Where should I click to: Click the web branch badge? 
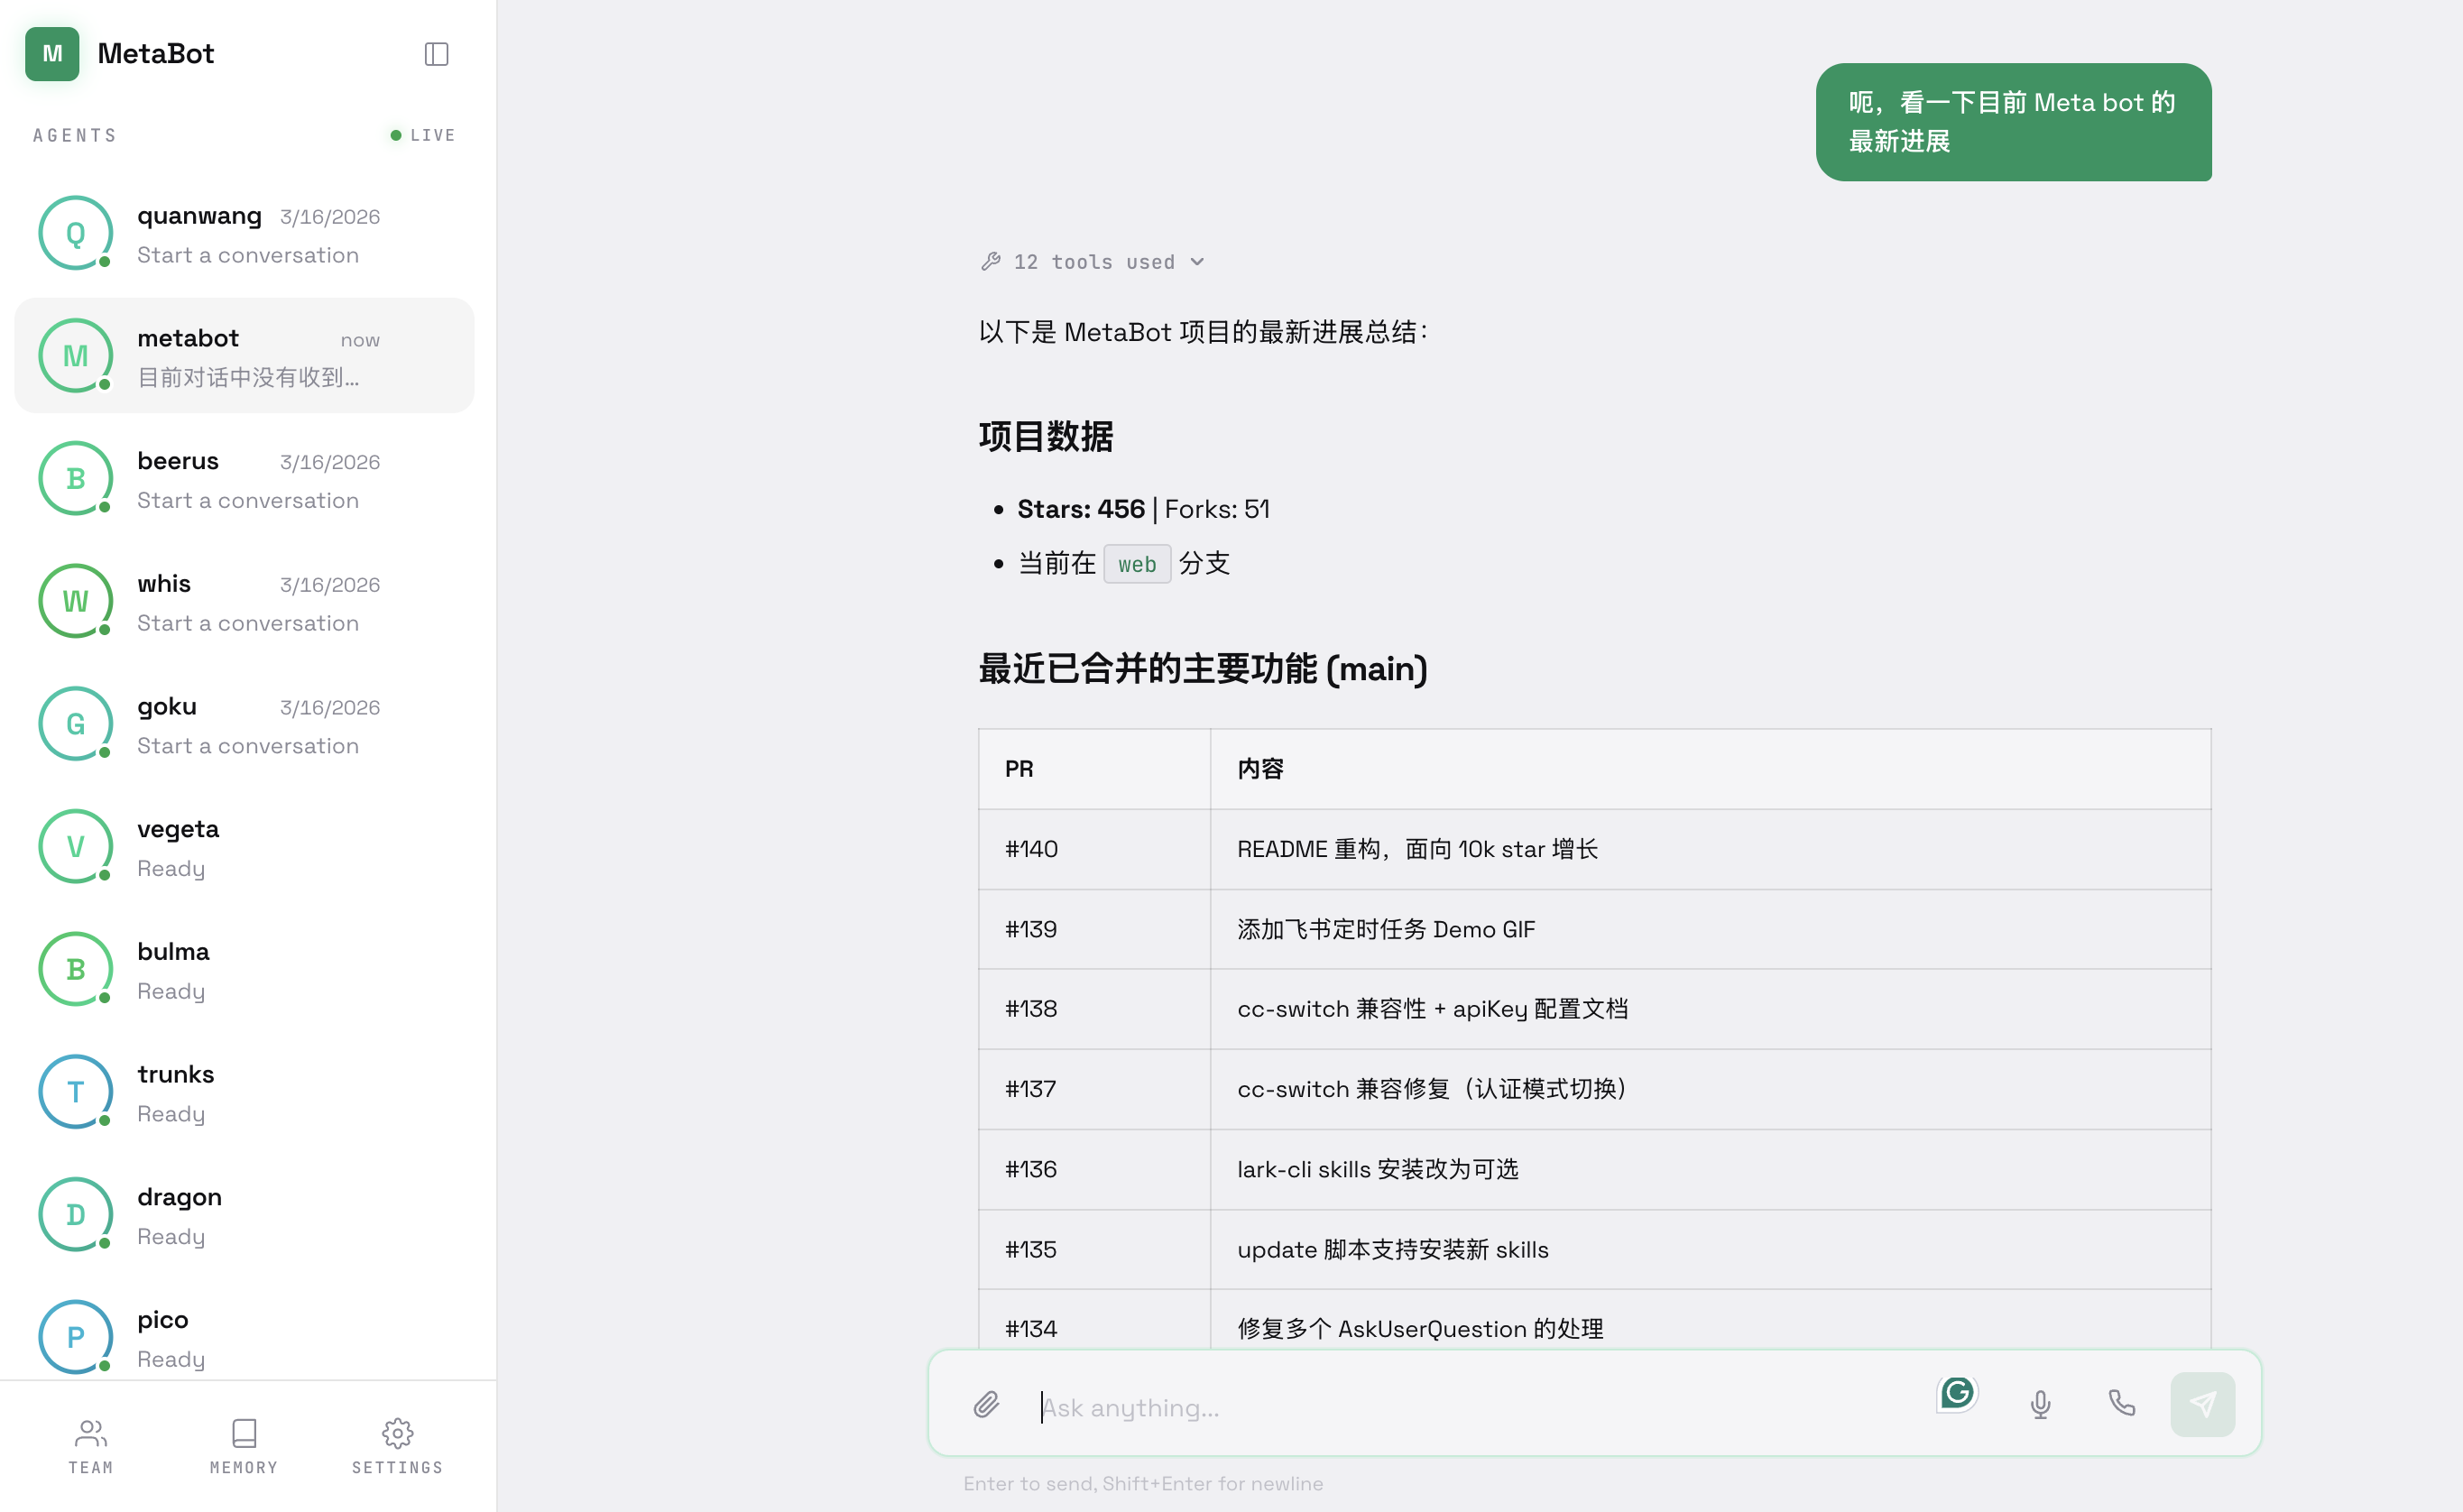pyautogui.click(x=1136, y=563)
